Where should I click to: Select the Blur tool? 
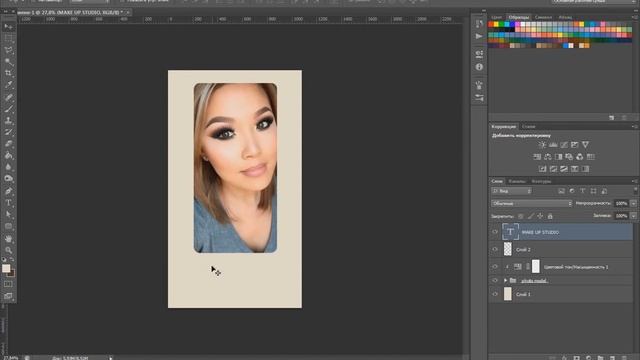pyautogui.click(x=9, y=167)
